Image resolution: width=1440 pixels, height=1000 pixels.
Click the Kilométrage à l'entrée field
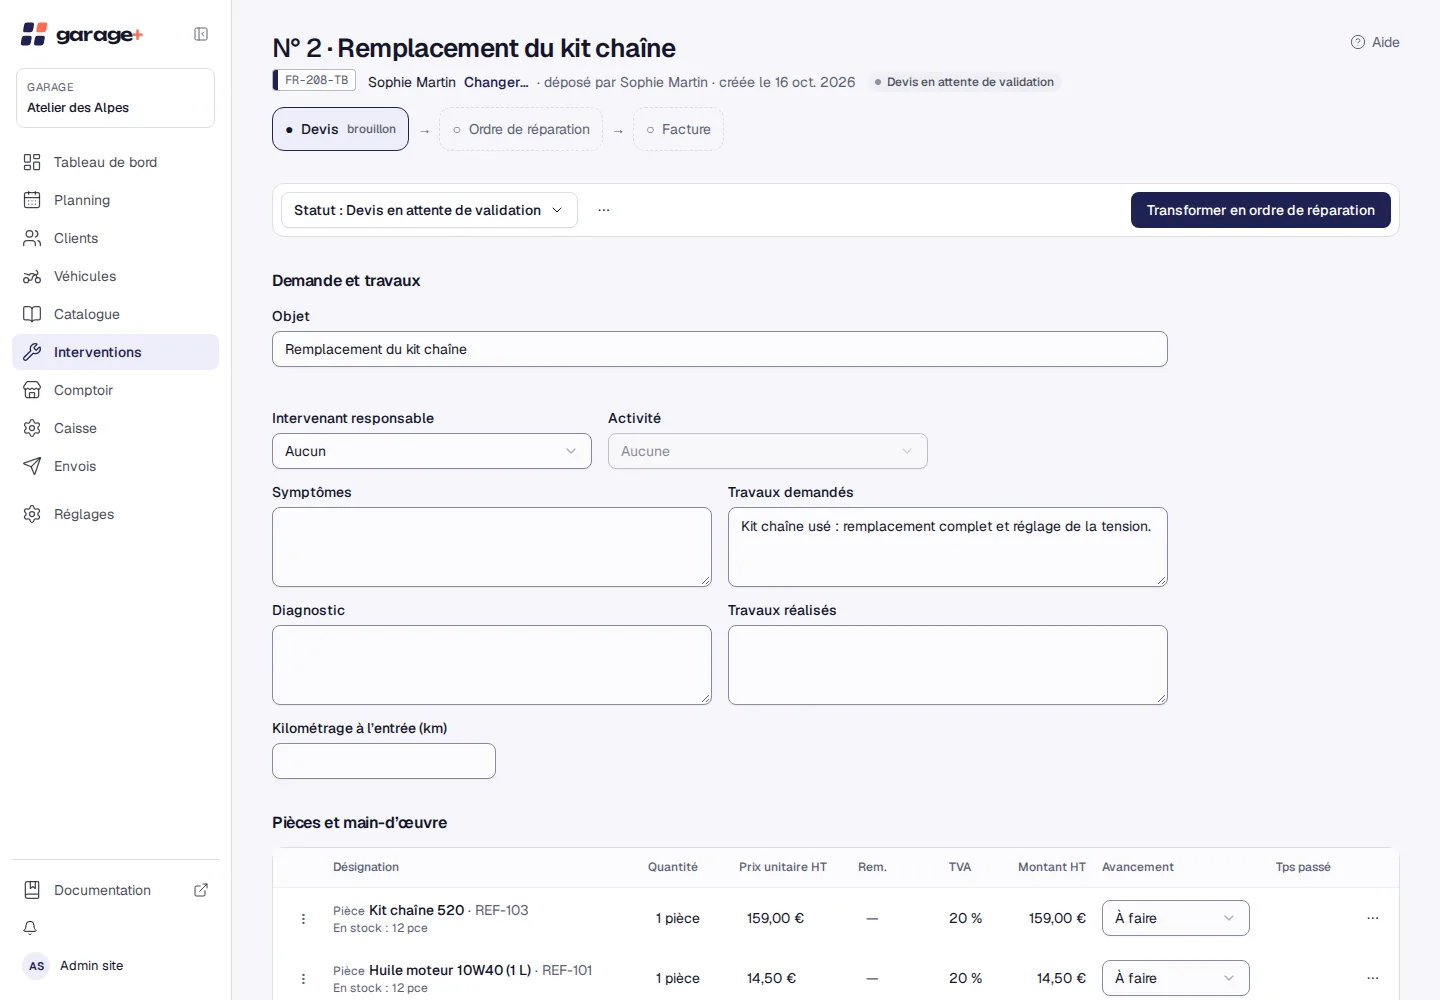coord(384,761)
